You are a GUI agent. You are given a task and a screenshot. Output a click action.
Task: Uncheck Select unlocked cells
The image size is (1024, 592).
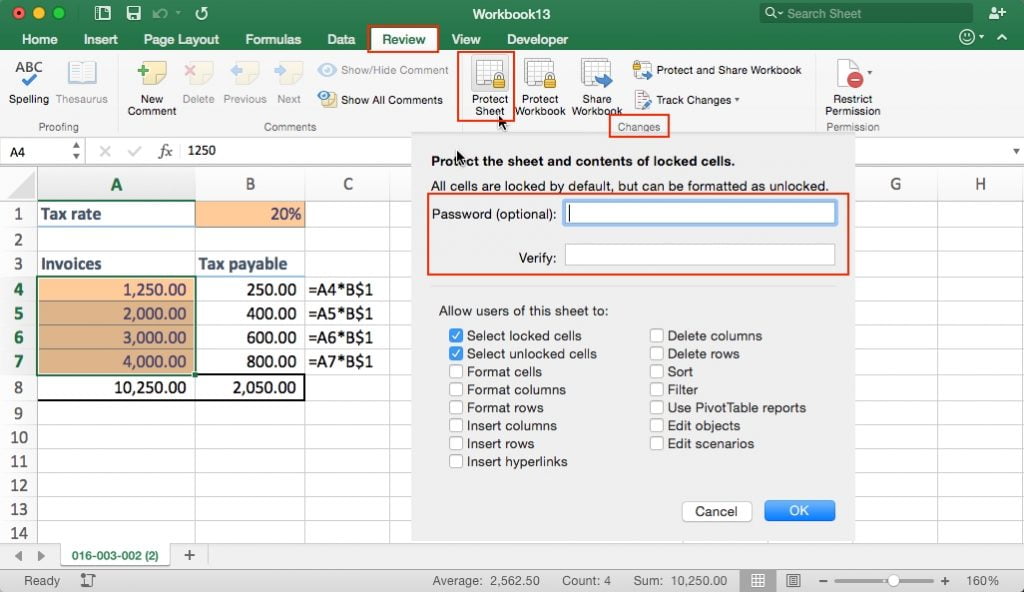click(x=456, y=354)
